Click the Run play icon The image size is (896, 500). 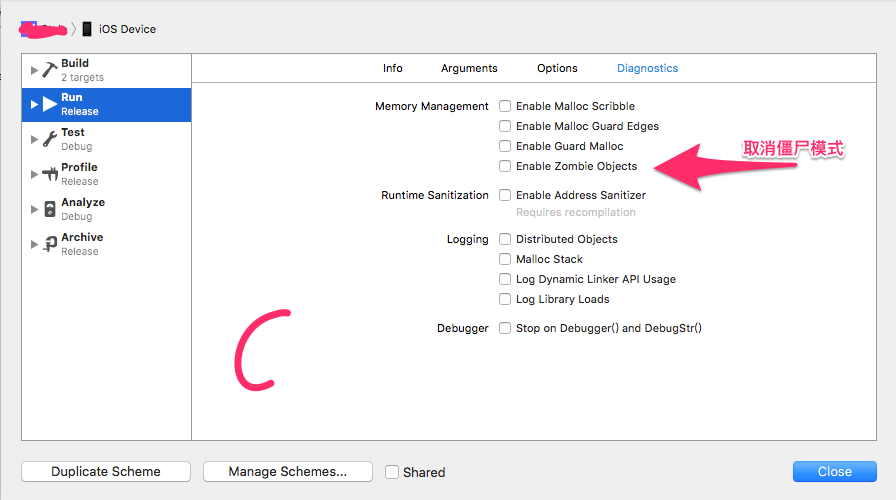[49, 104]
